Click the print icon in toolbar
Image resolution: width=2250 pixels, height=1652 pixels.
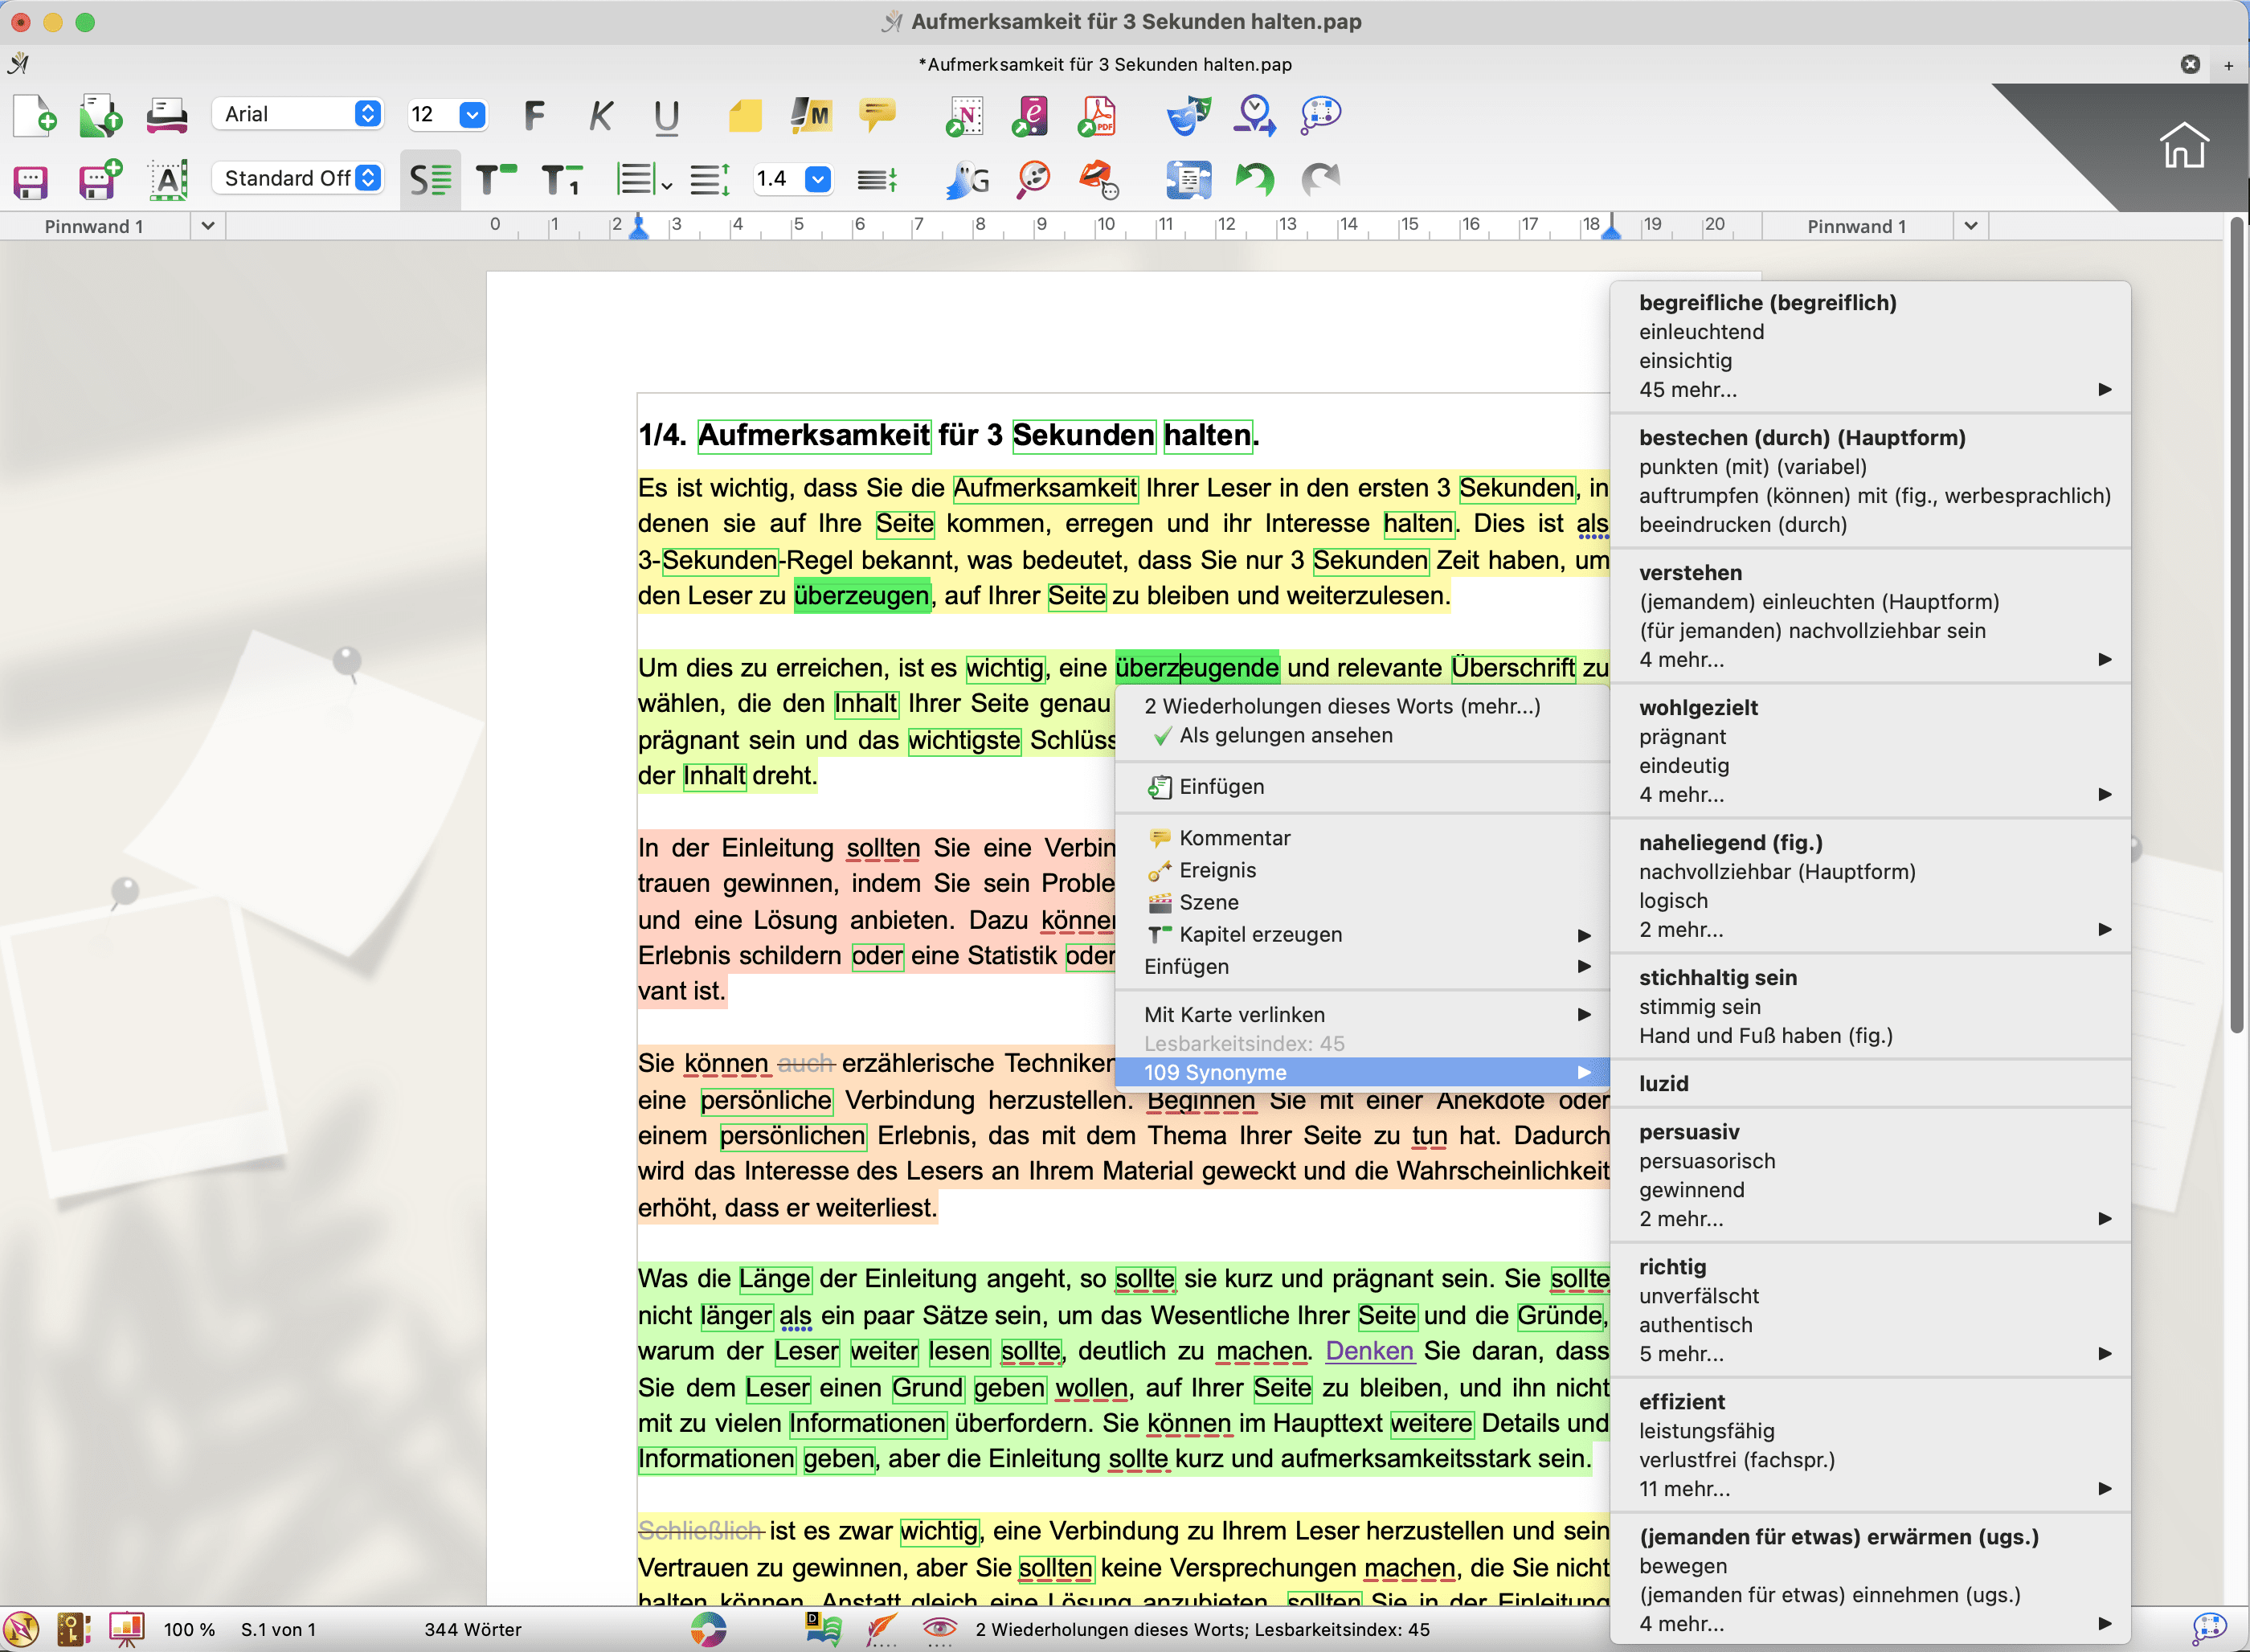(x=166, y=116)
